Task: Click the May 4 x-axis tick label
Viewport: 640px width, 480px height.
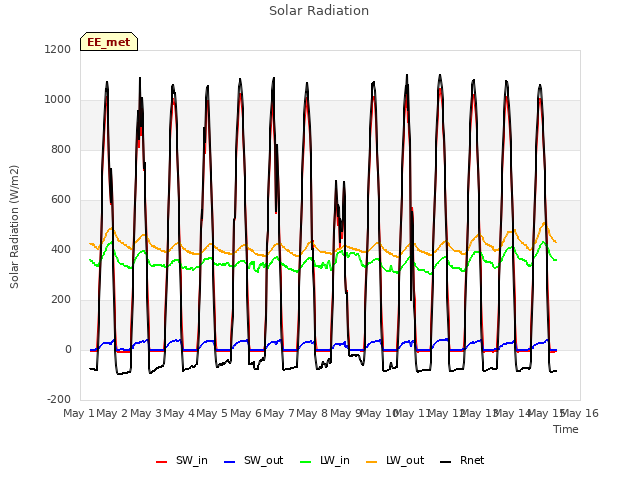Action: [179, 414]
